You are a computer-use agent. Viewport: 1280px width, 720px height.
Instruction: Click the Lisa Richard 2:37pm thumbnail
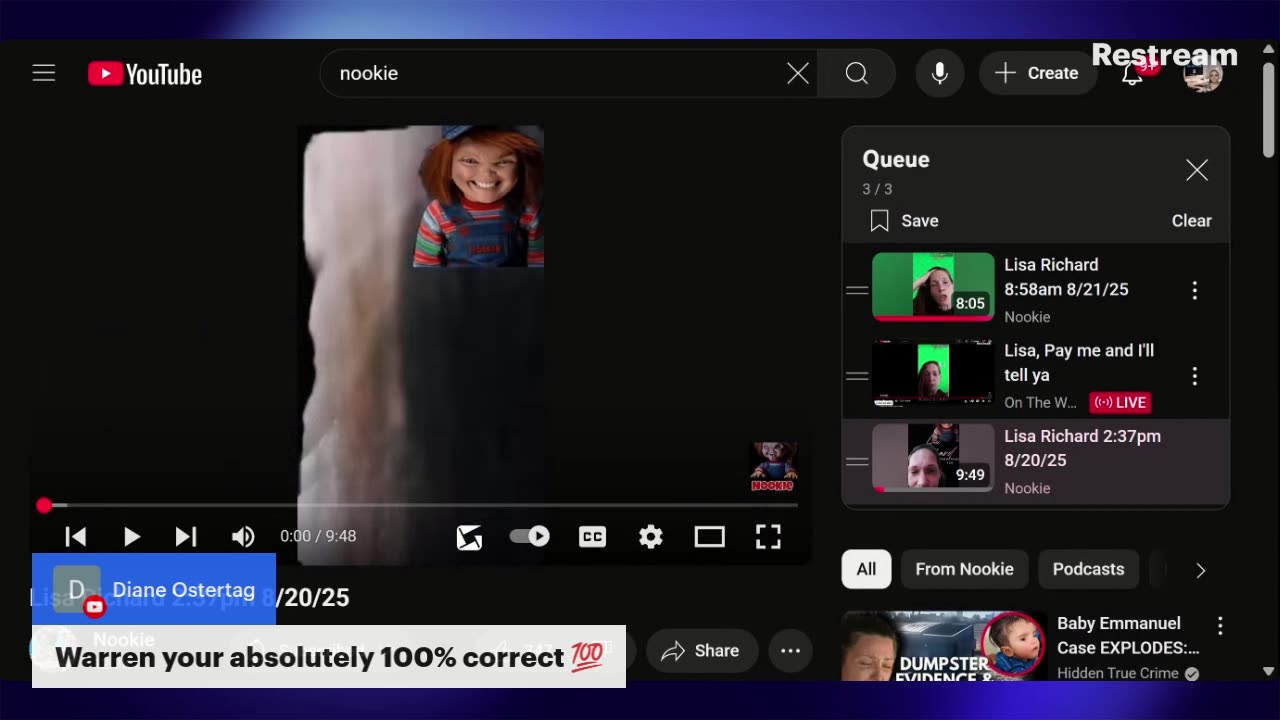[933, 458]
